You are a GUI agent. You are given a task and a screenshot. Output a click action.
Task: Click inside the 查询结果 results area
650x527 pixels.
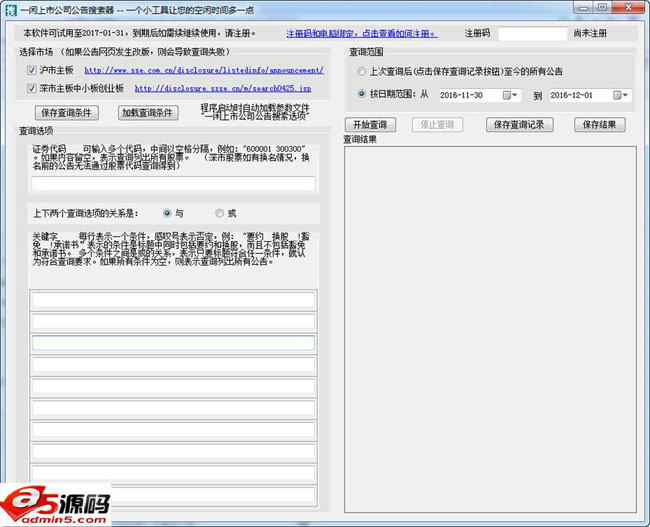(490, 329)
